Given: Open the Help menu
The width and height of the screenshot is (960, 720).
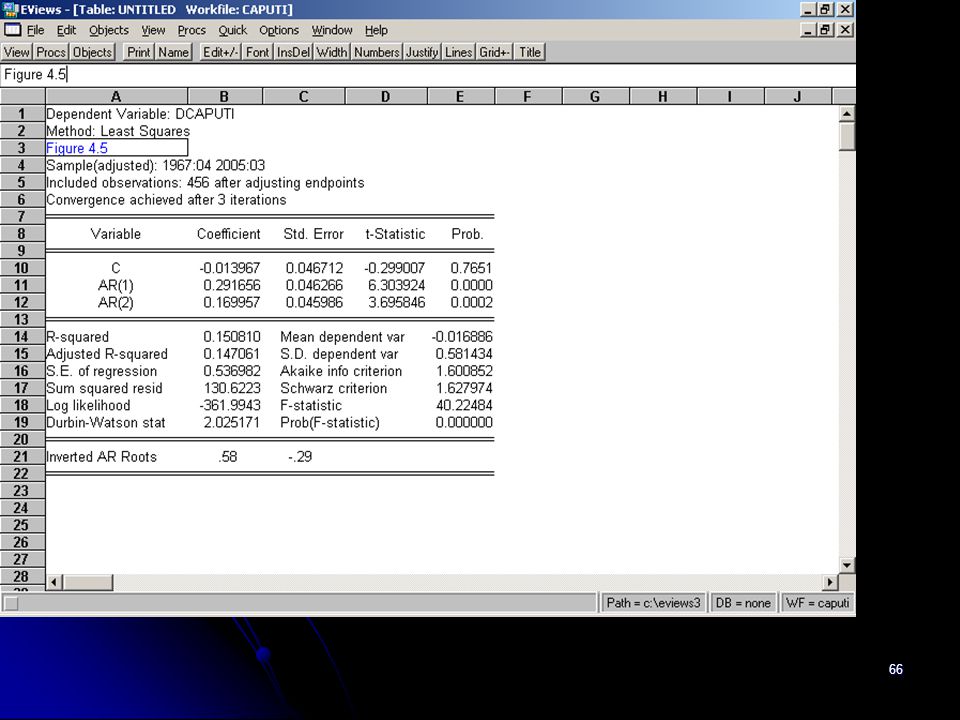Looking at the screenshot, I should (x=376, y=30).
